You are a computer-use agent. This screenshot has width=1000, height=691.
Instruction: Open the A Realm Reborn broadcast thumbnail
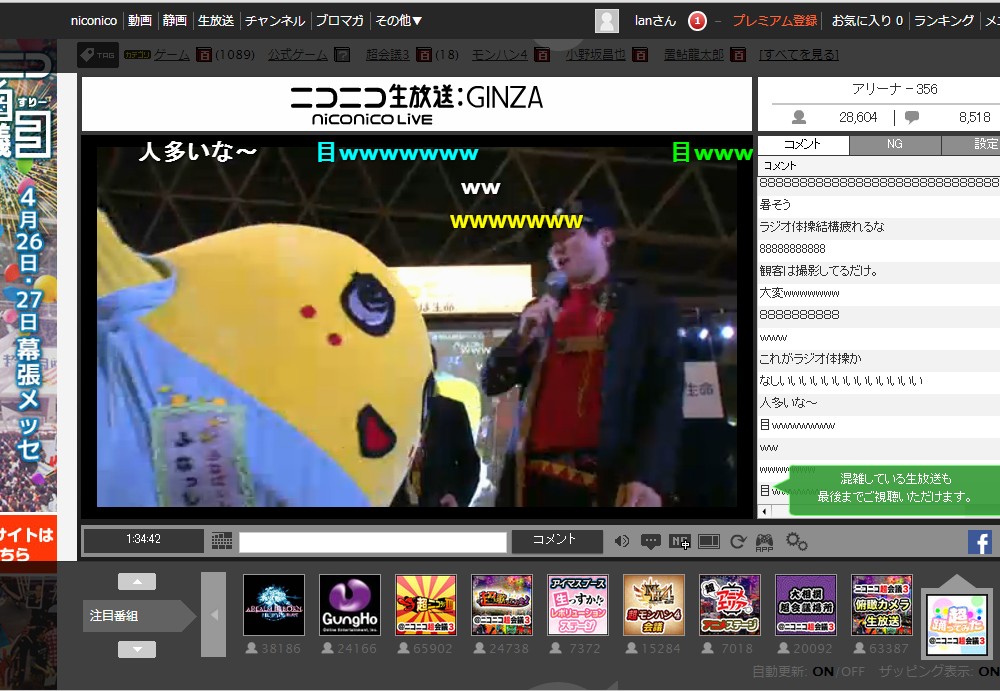coord(274,605)
